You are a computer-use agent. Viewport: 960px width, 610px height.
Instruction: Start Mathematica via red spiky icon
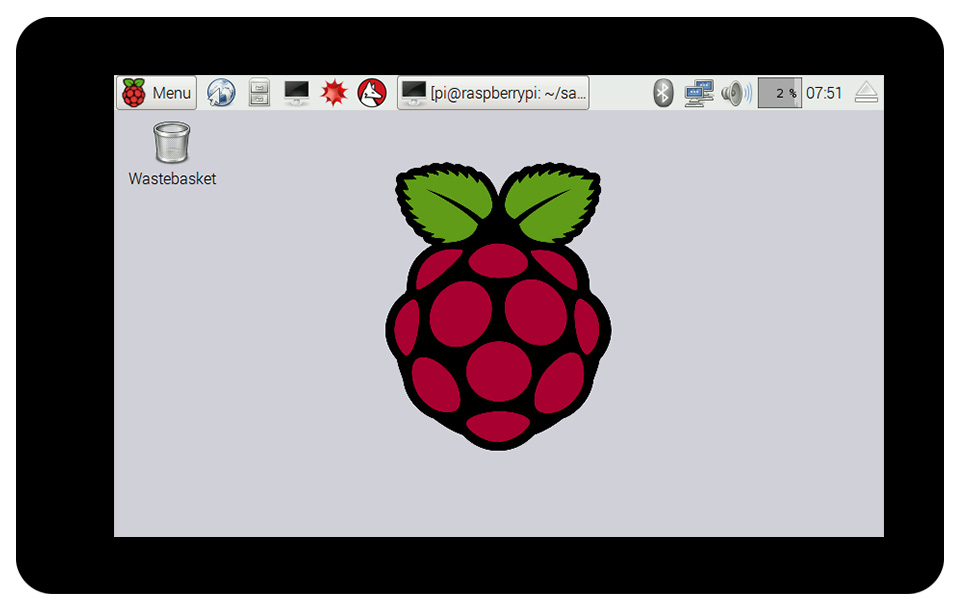coord(334,93)
